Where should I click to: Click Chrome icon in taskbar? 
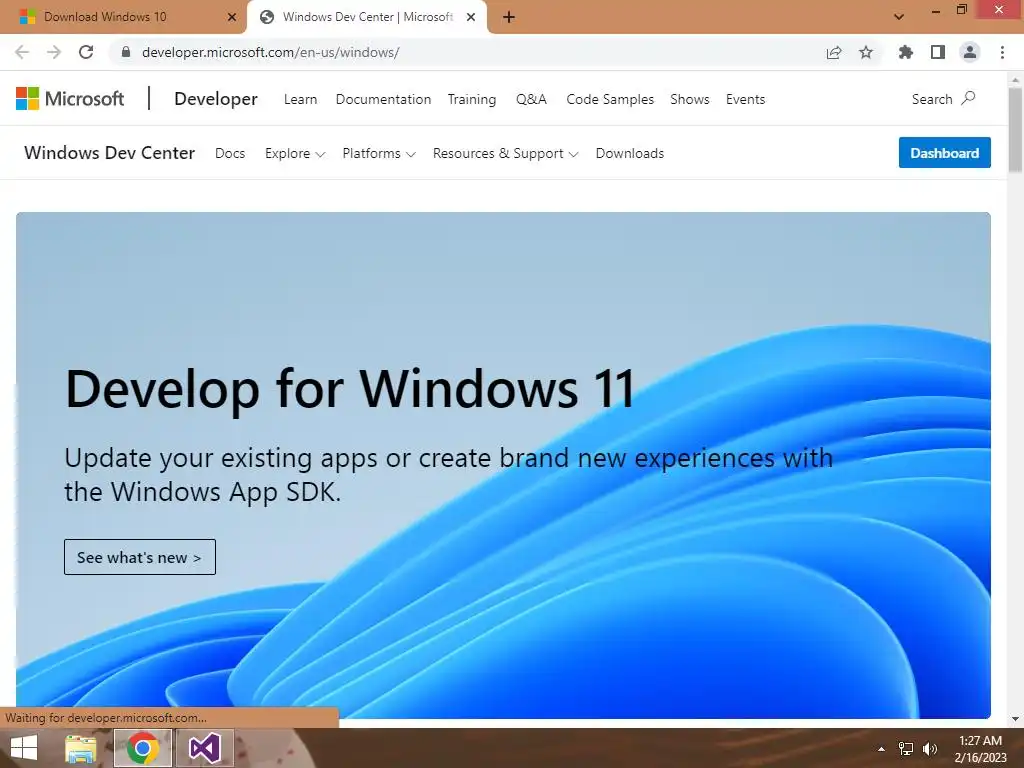coord(143,748)
